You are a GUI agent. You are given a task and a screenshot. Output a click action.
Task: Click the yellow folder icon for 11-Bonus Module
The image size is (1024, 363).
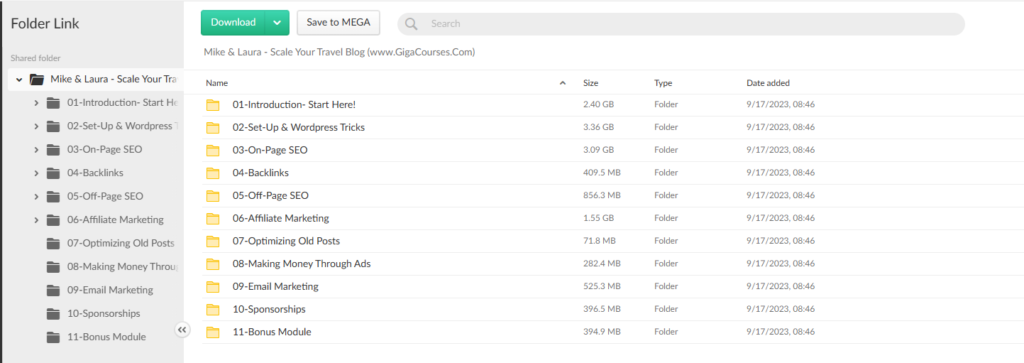pos(213,332)
